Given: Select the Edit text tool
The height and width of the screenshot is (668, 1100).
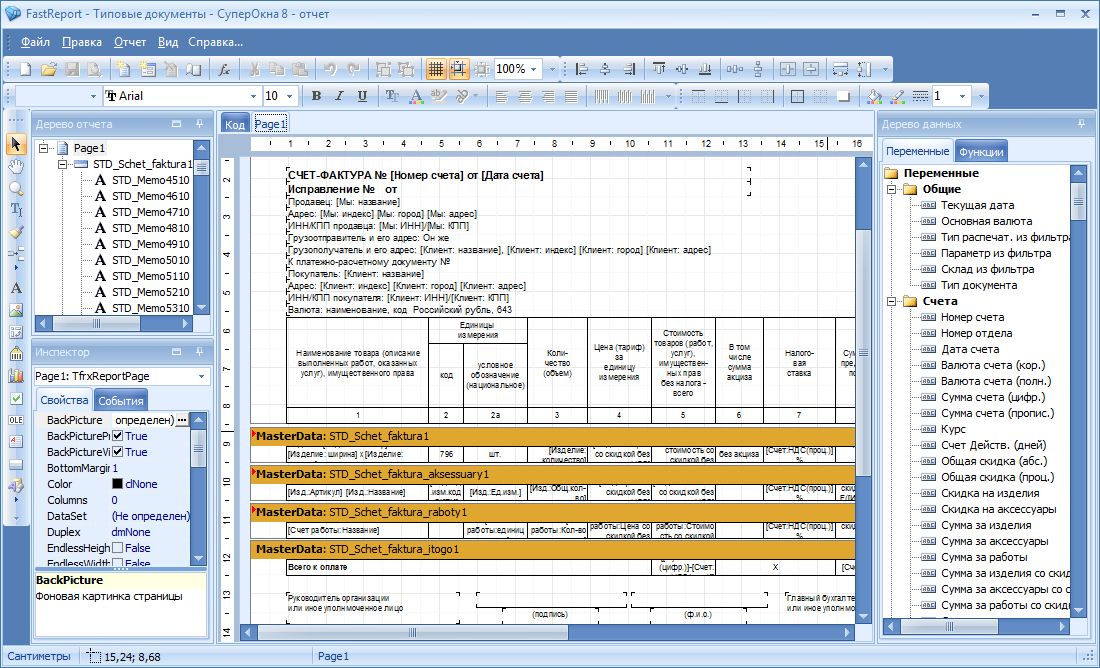Looking at the screenshot, I should [16, 210].
